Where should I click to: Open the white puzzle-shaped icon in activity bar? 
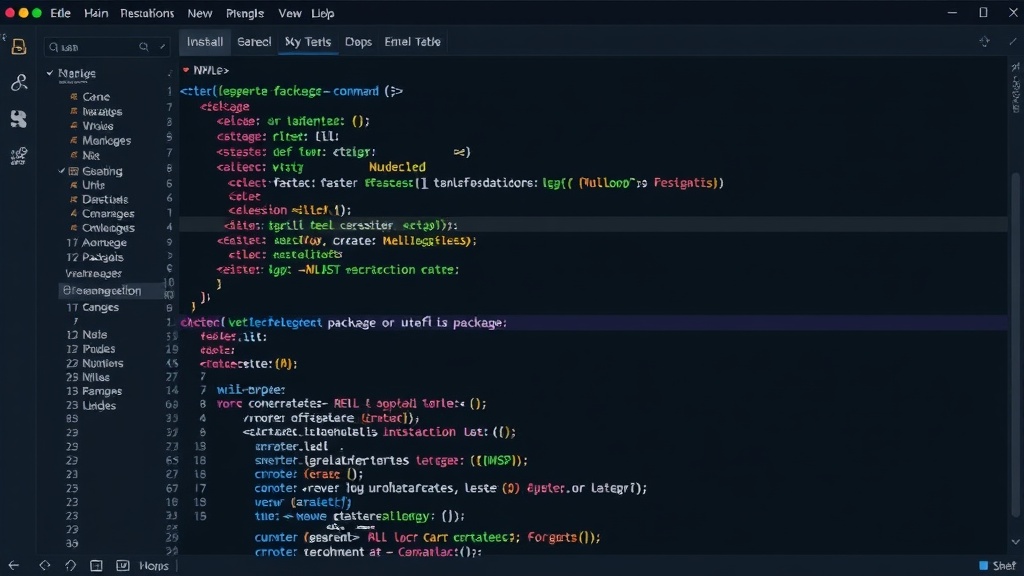tap(19, 118)
